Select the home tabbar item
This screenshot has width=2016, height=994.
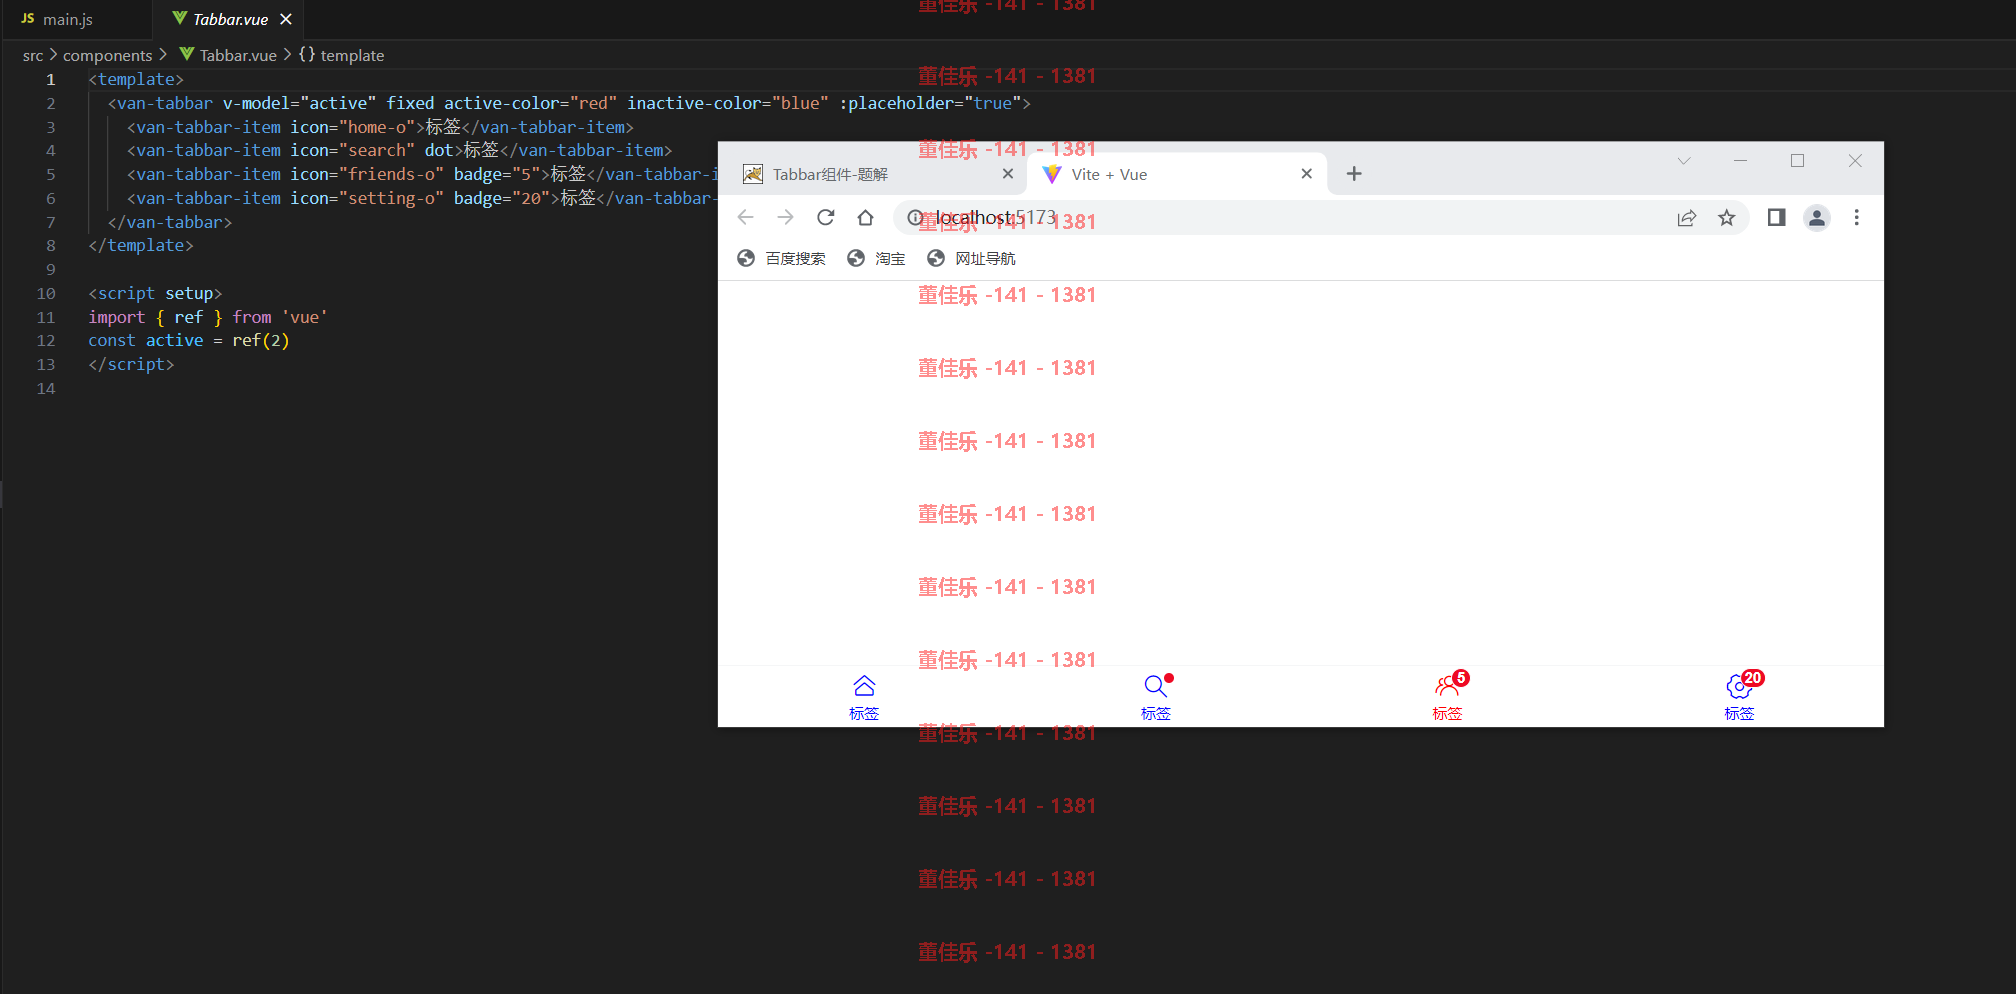(864, 697)
